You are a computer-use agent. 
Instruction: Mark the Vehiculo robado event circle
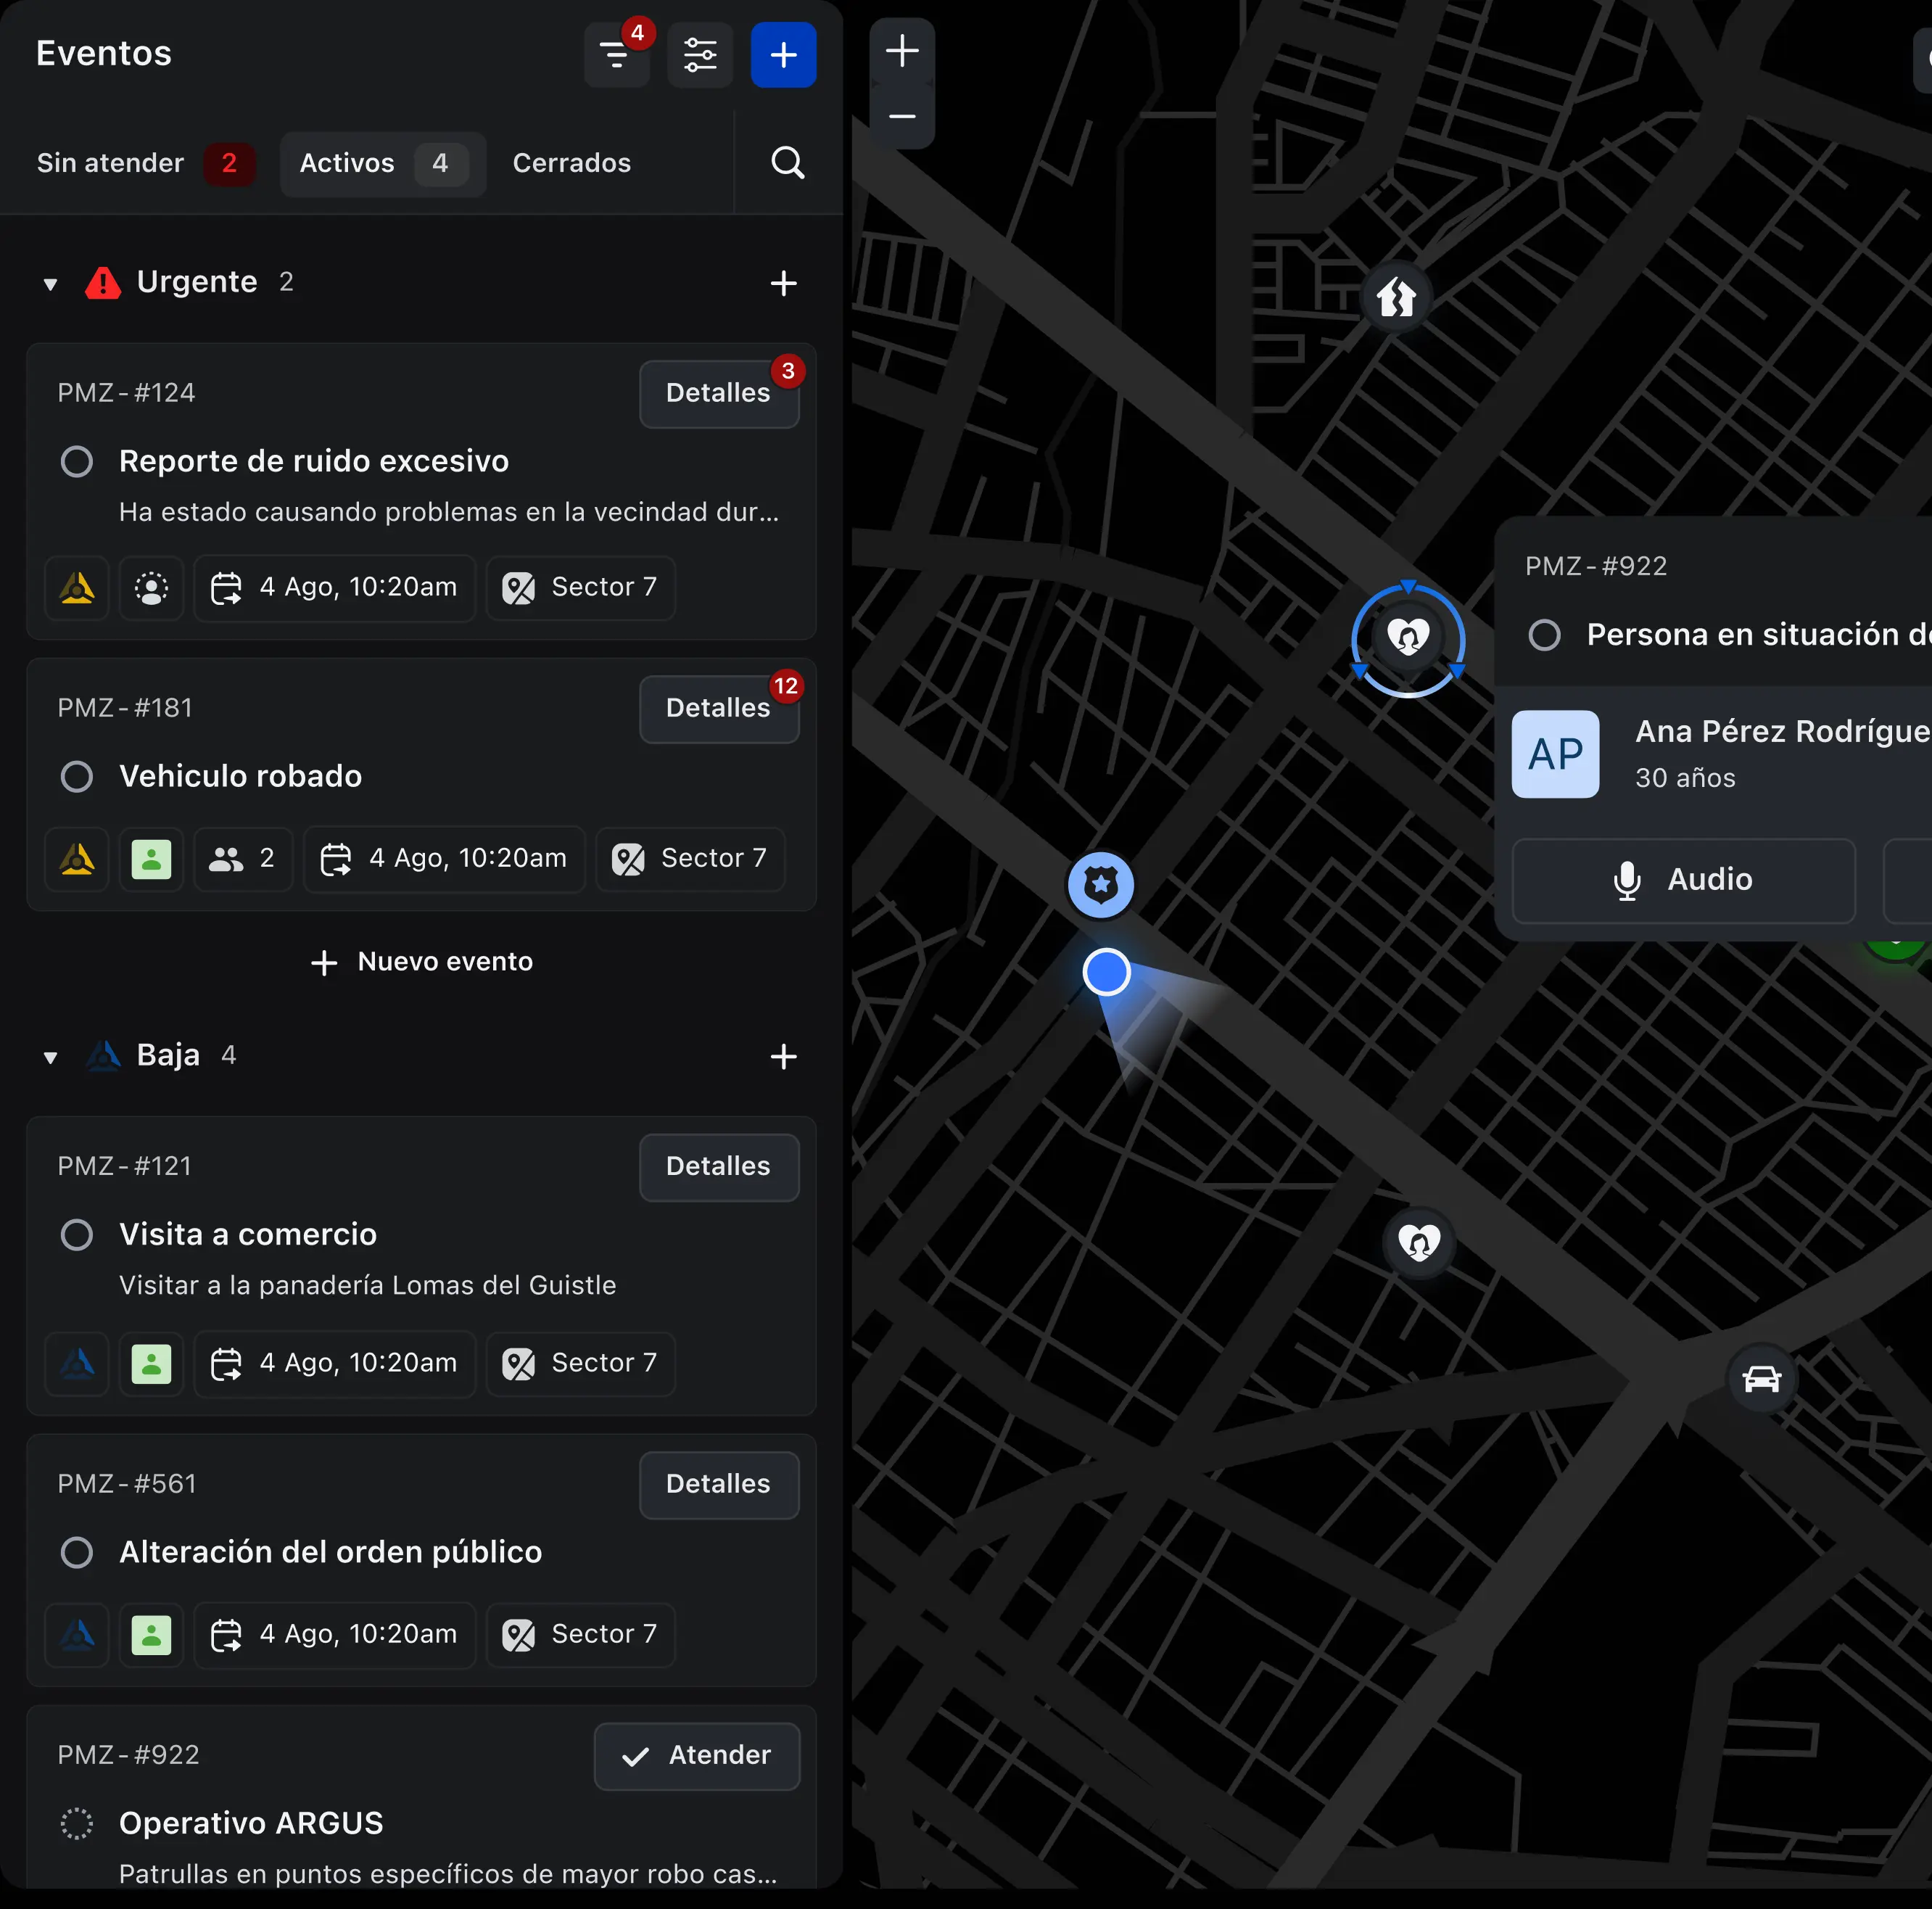point(76,776)
